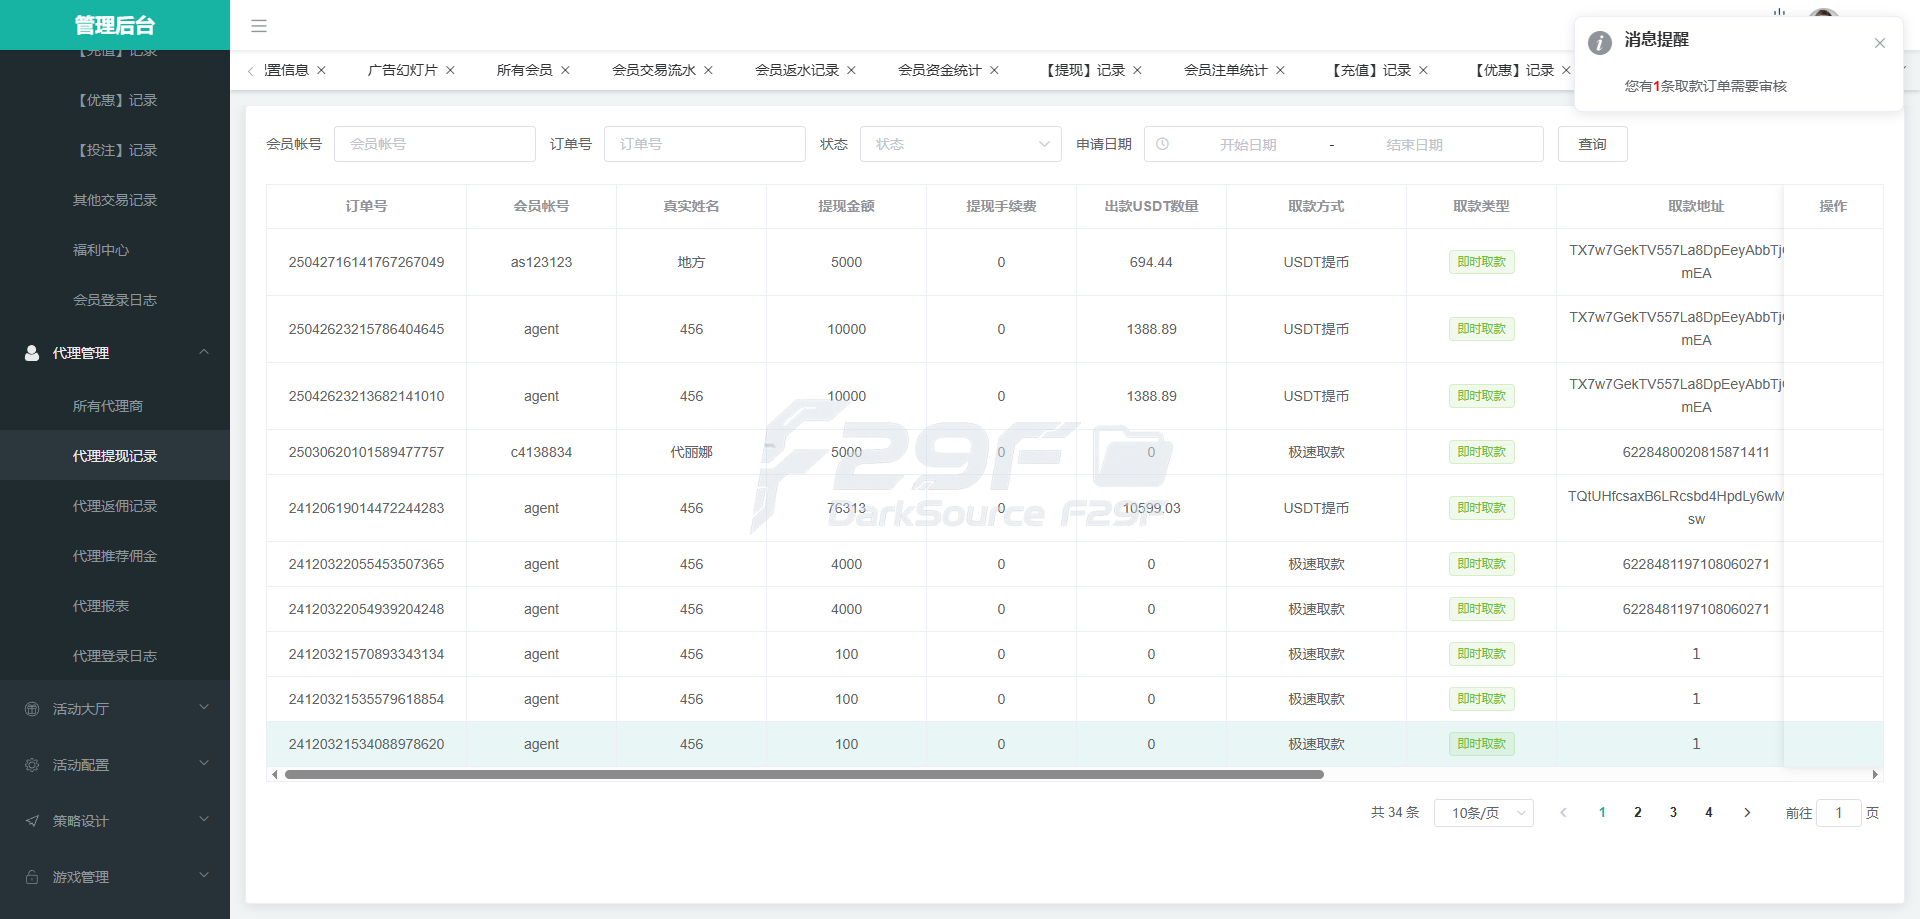1920x919 pixels.
Task: Toggle the hamburger sidebar collapse icon
Action: tap(259, 26)
